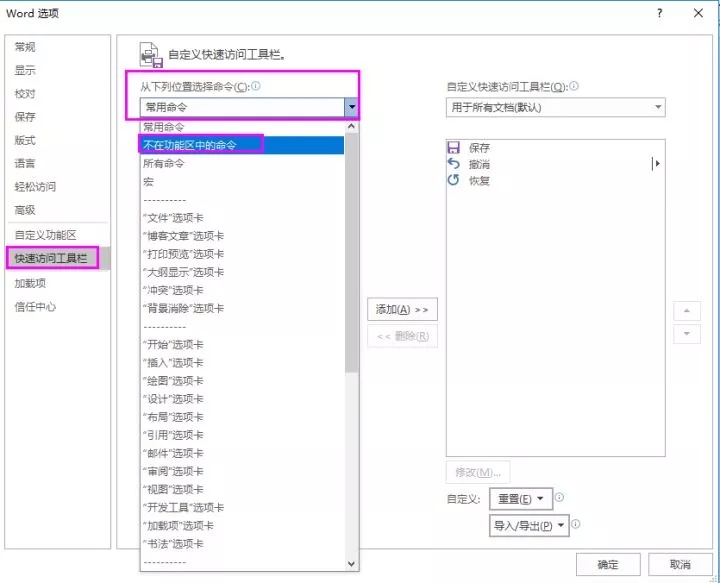Expand the 导入/导出(P) dropdown button
This screenshot has height=583, width=720.
point(529,526)
